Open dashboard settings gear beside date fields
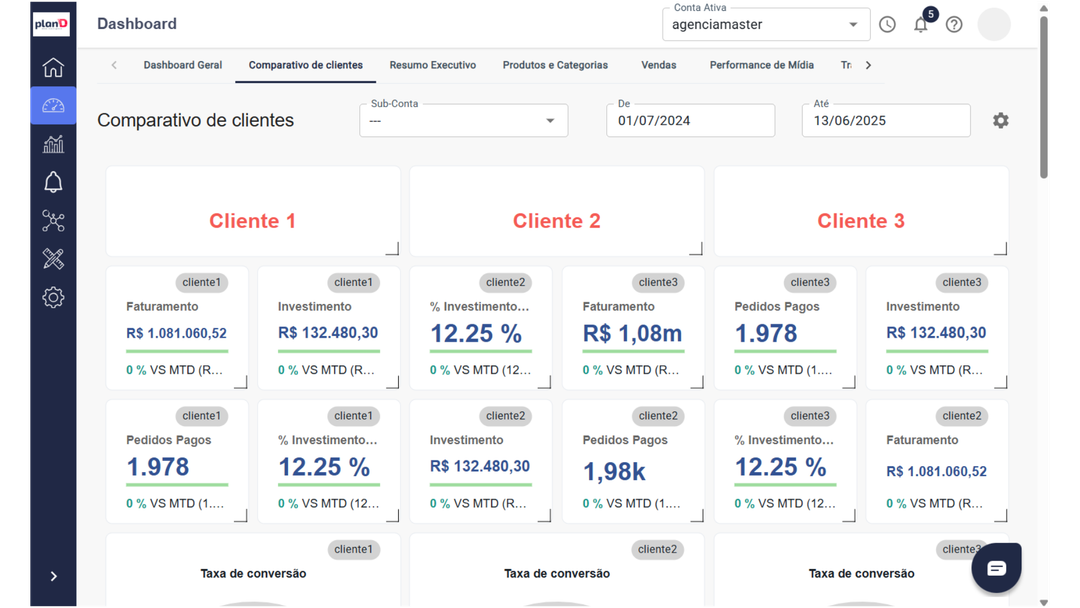 pos(1001,120)
